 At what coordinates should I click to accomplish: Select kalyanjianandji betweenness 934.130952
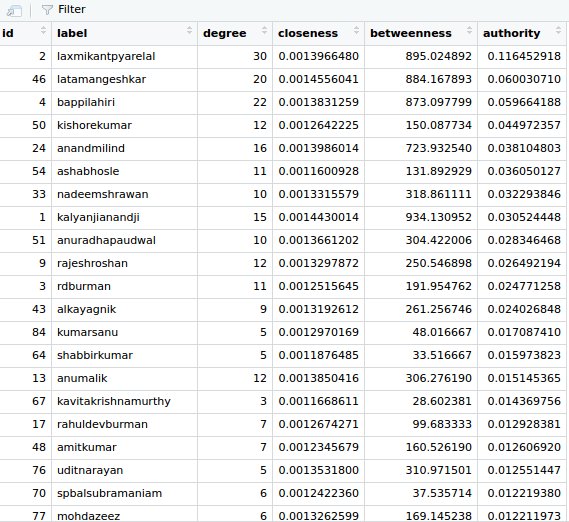pos(438,217)
